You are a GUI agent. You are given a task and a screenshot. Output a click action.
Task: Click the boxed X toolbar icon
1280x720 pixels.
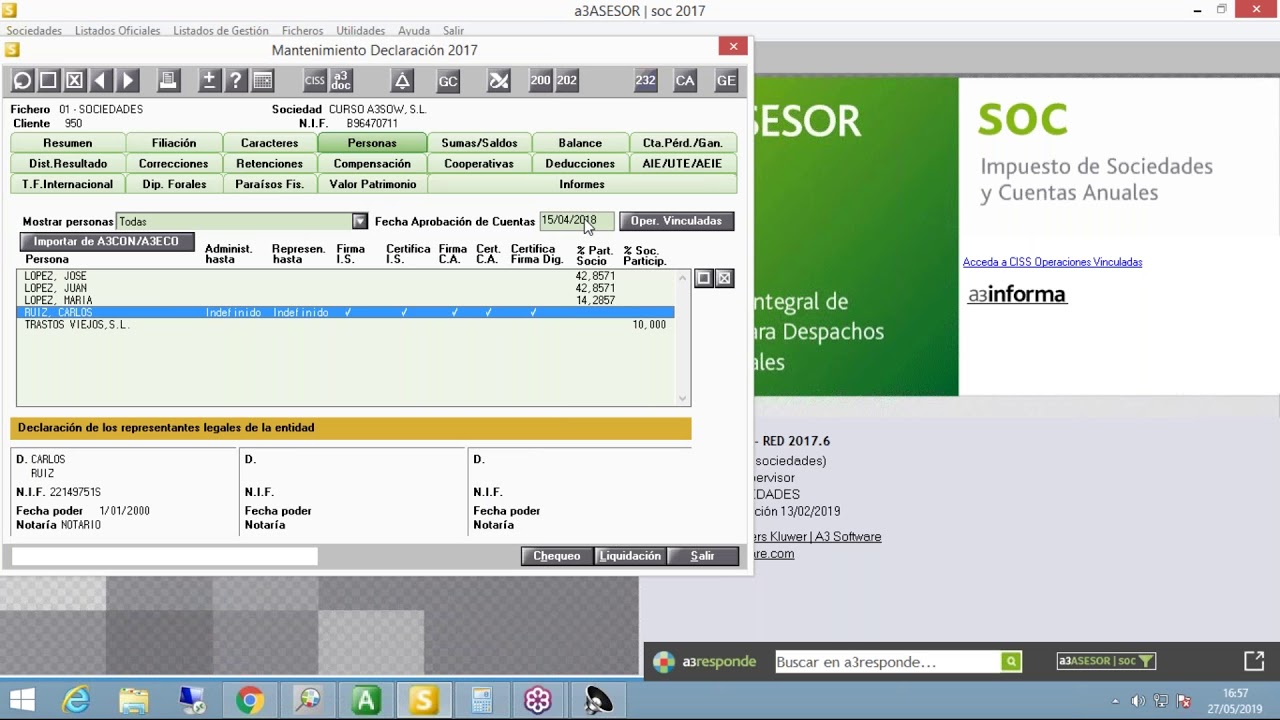(x=75, y=81)
